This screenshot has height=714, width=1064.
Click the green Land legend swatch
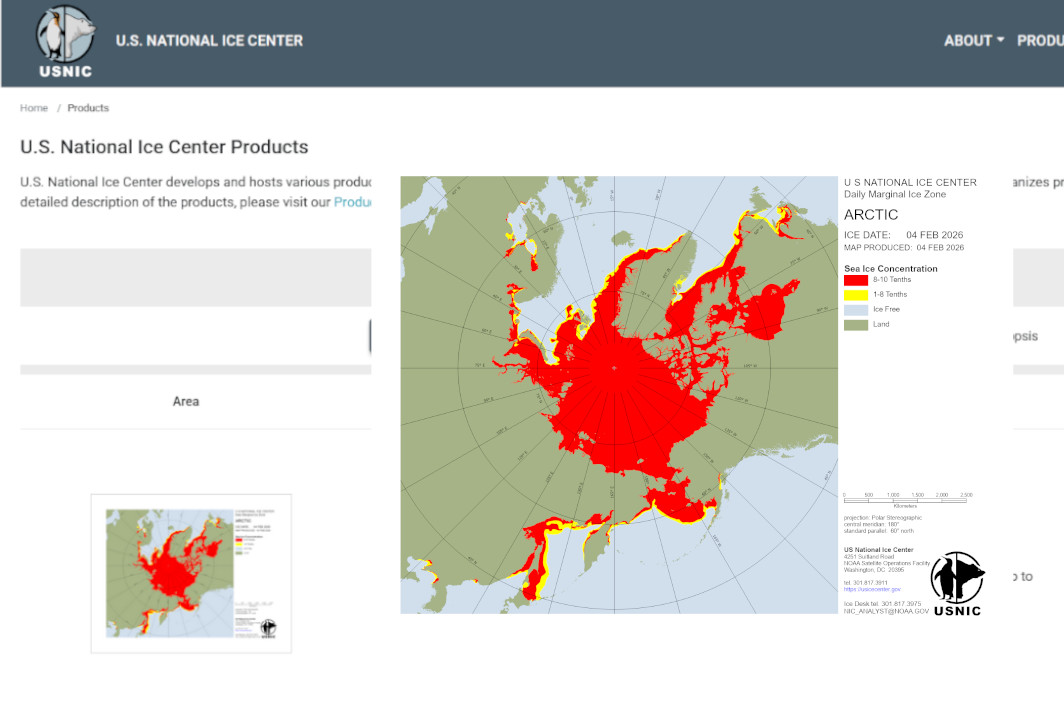[856, 324]
